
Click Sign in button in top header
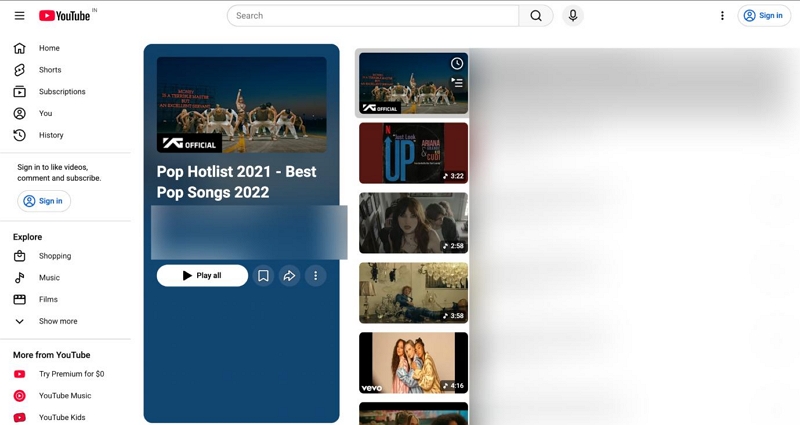[x=764, y=16]
